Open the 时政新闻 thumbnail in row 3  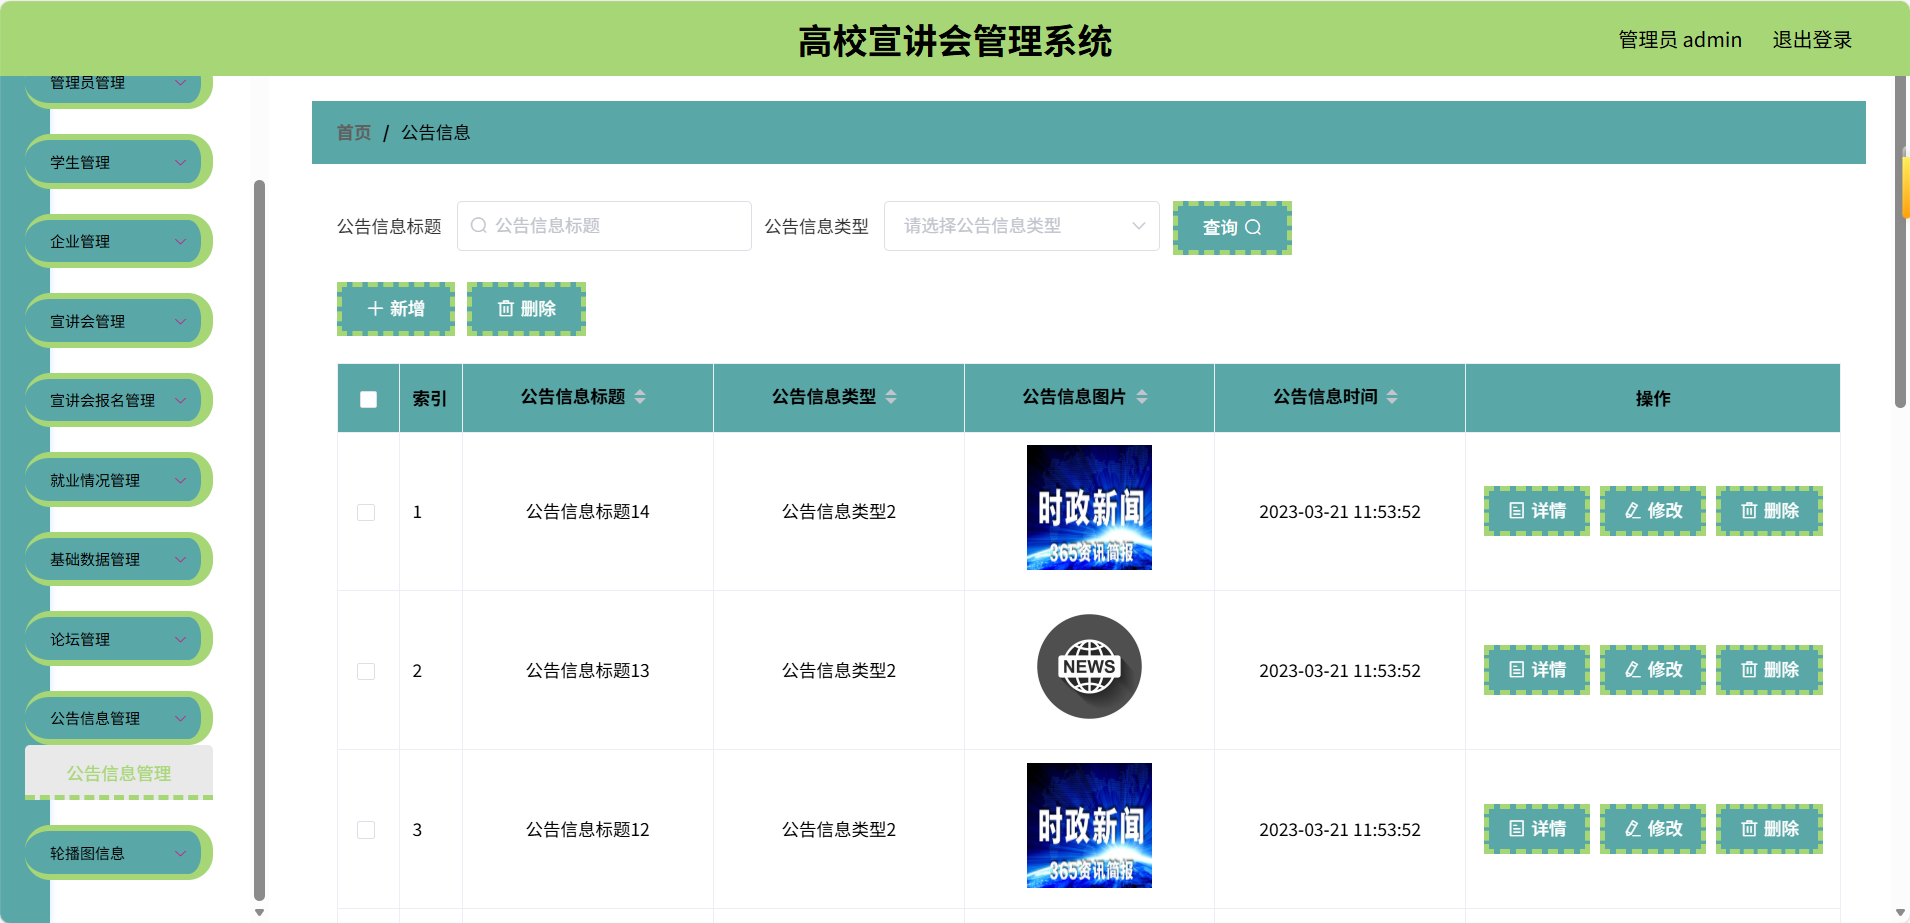tap(1089, 826)
